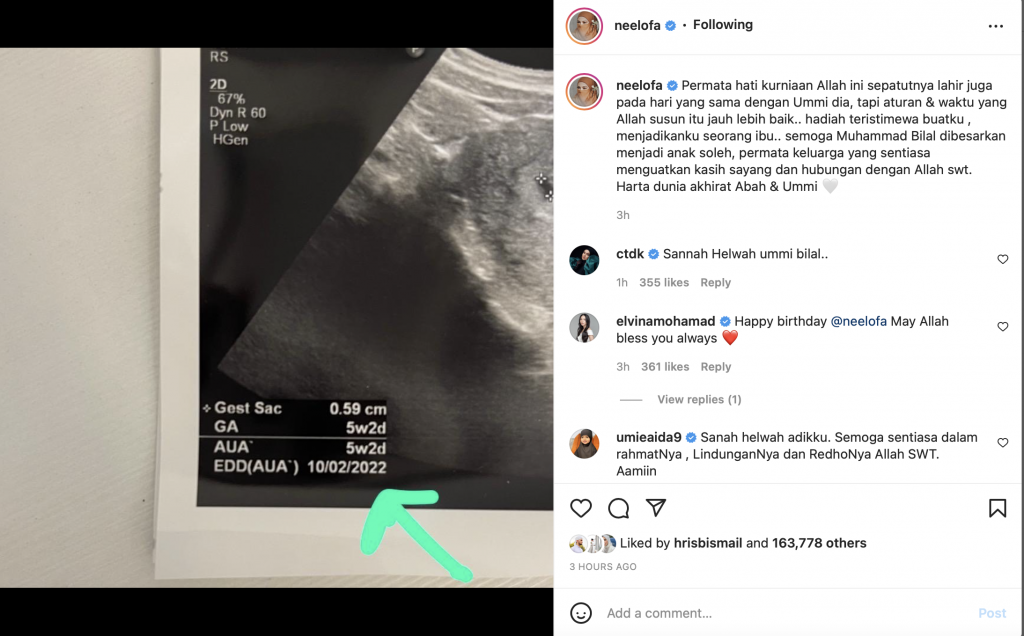Image resolution: width=1024 pixels, height=636 pixels.
Task: Open the @neelofa mention link
Action: (x=858, y=321)
